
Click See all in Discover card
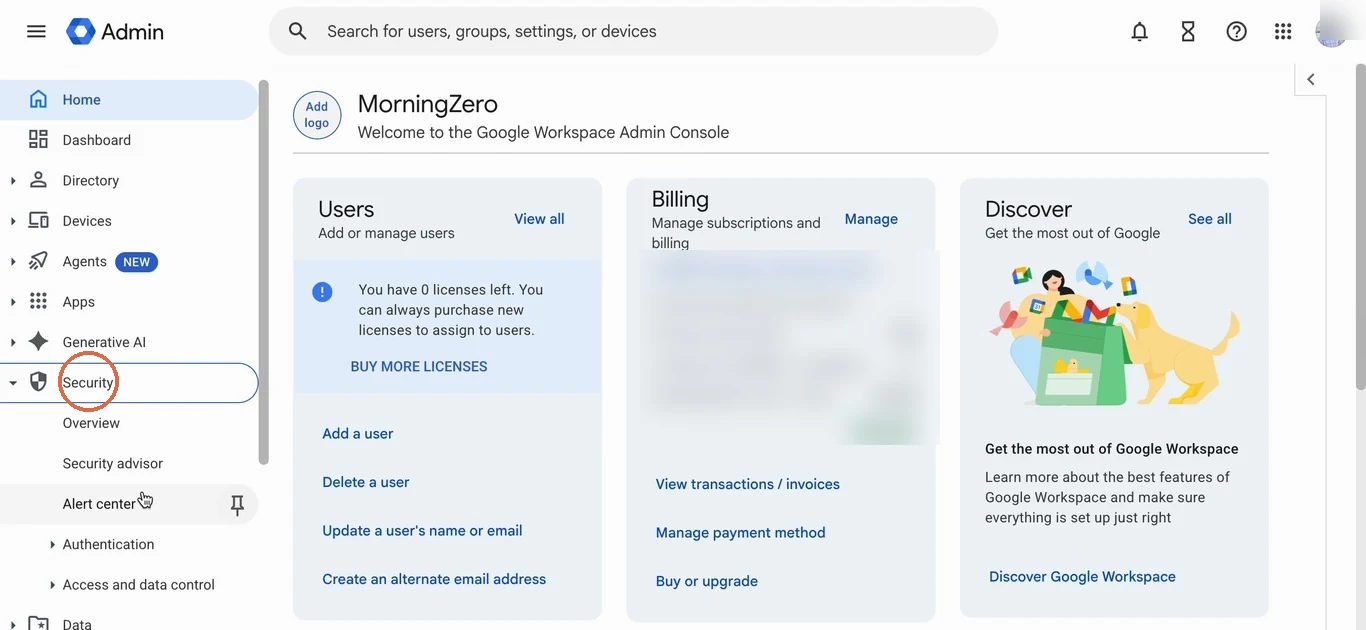1209,219
